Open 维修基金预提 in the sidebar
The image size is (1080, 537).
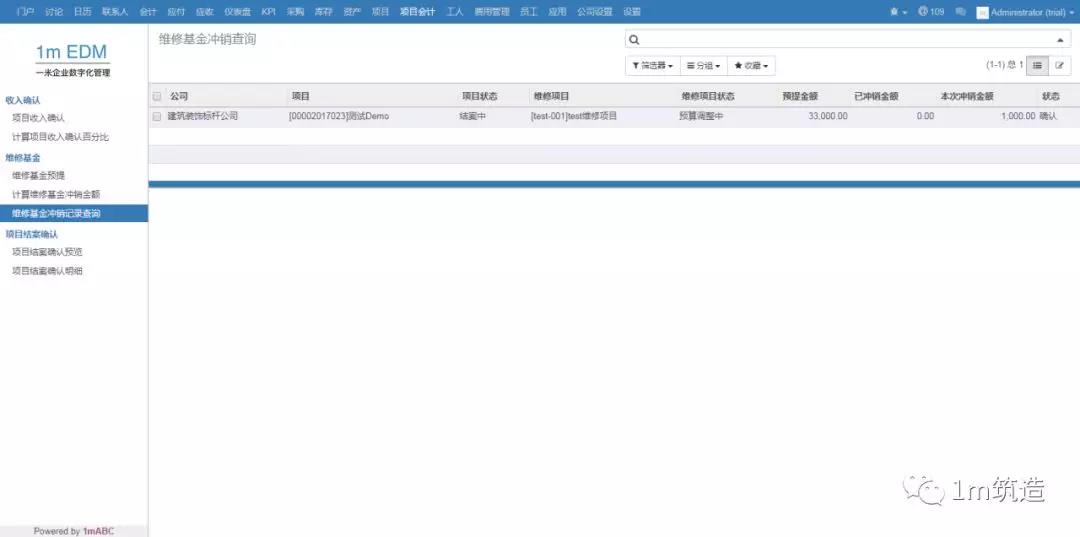pyautogui.click(x=40, y=175)
